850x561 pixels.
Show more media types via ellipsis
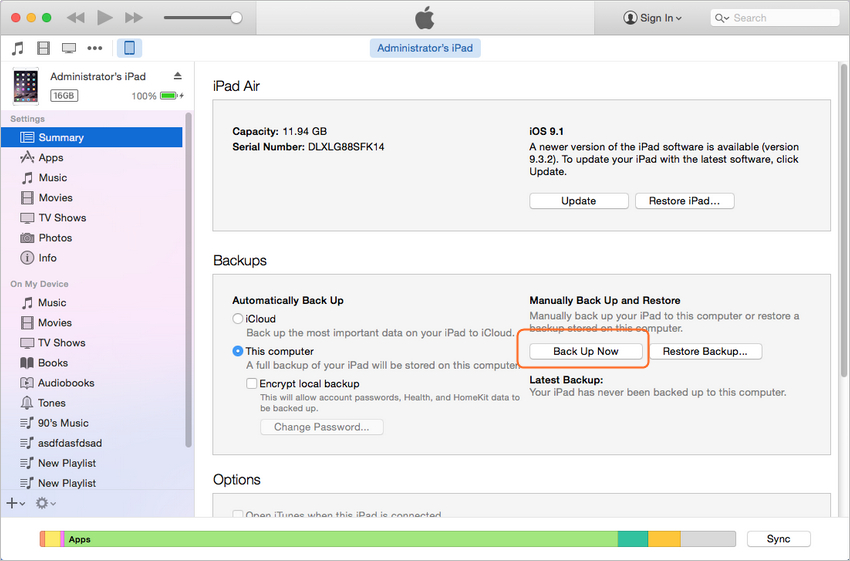point(95,48)
